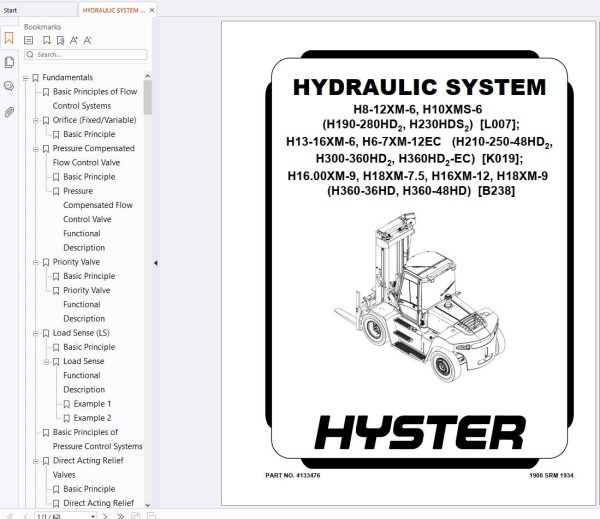
Task: Jump to last page double arrow
Action: tap(120, 516)
